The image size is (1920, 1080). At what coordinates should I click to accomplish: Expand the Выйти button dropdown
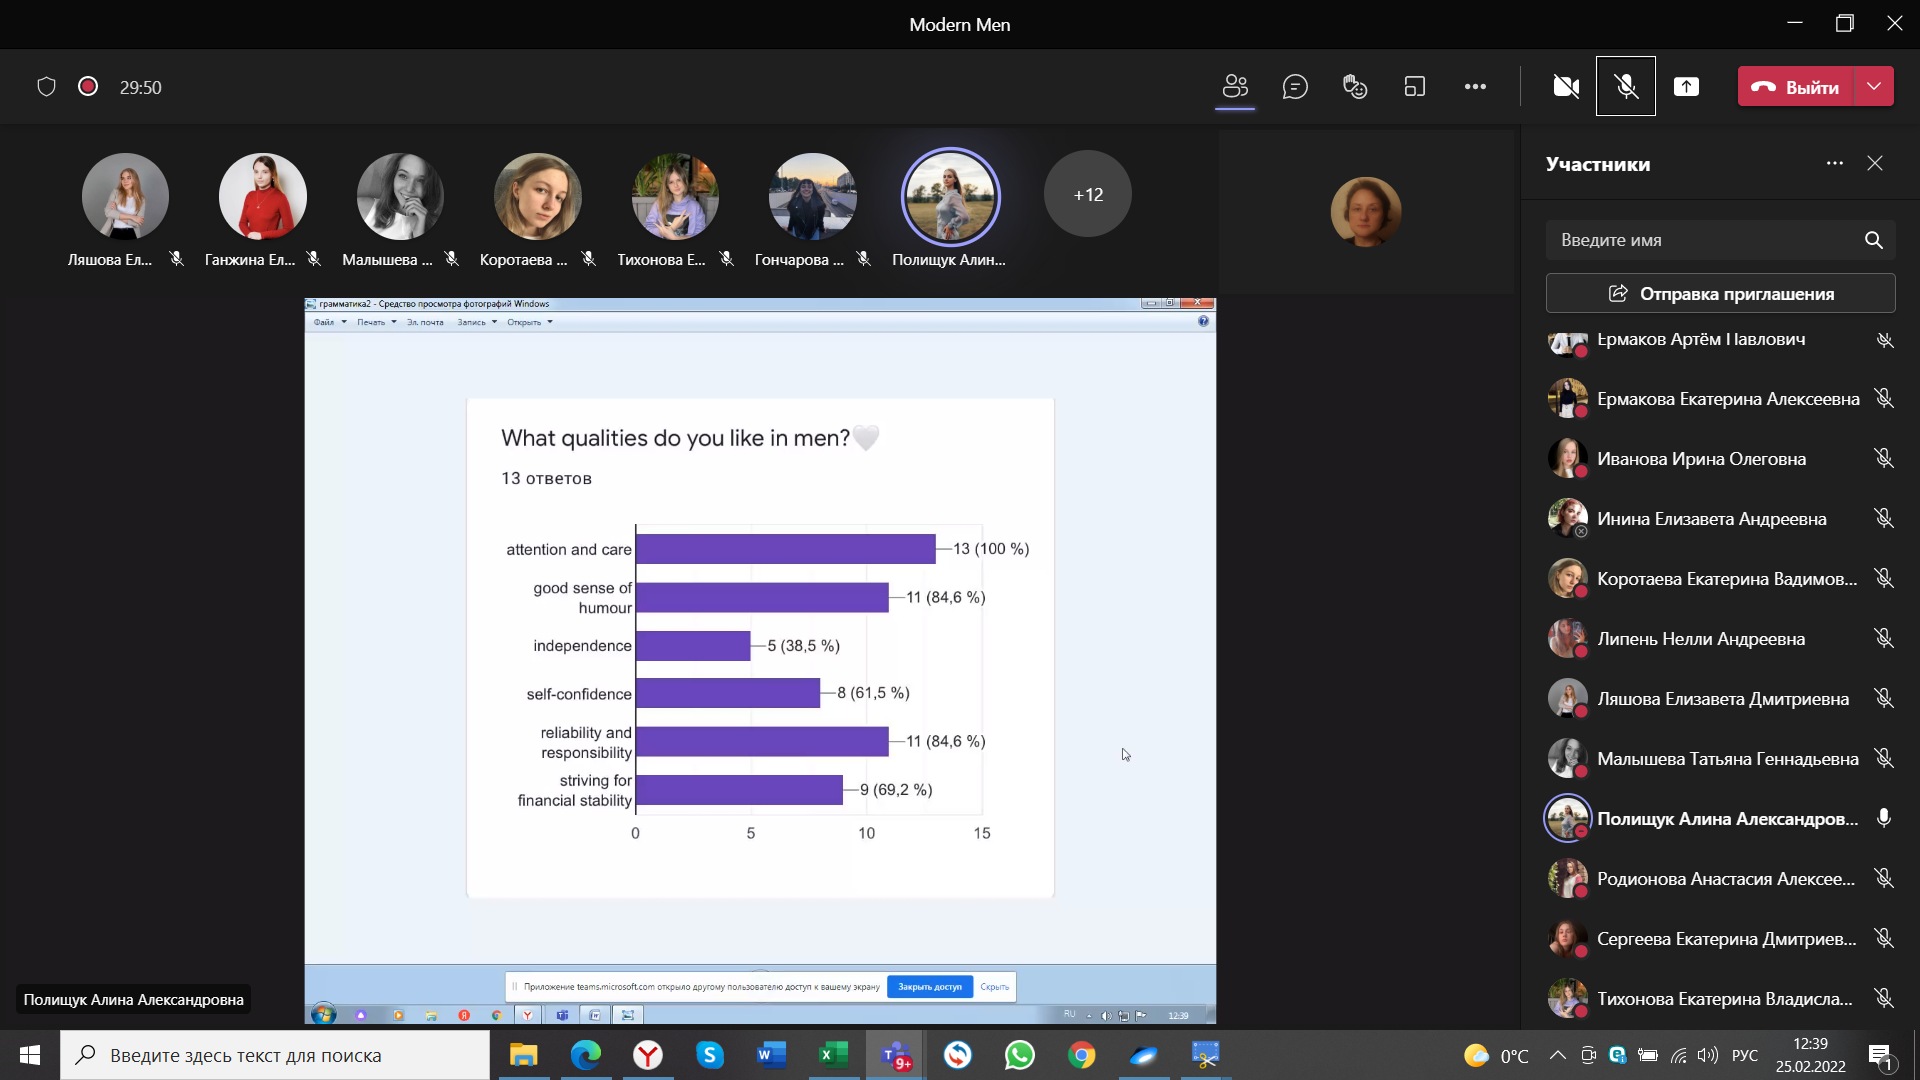click(1872, 86)
